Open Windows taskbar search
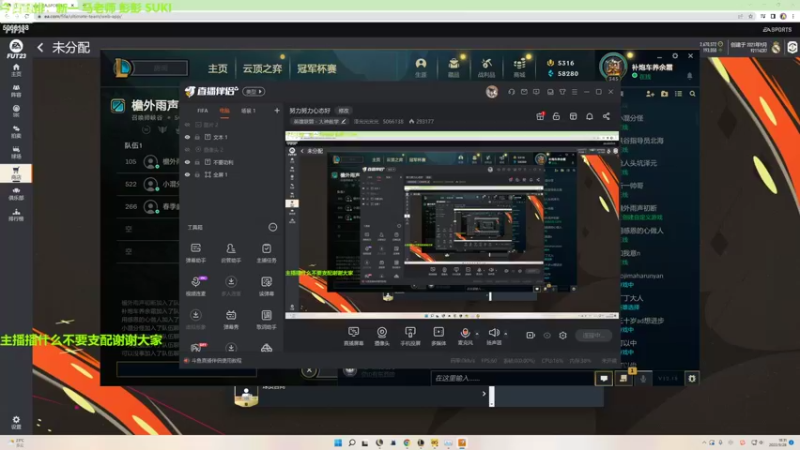 352,443
